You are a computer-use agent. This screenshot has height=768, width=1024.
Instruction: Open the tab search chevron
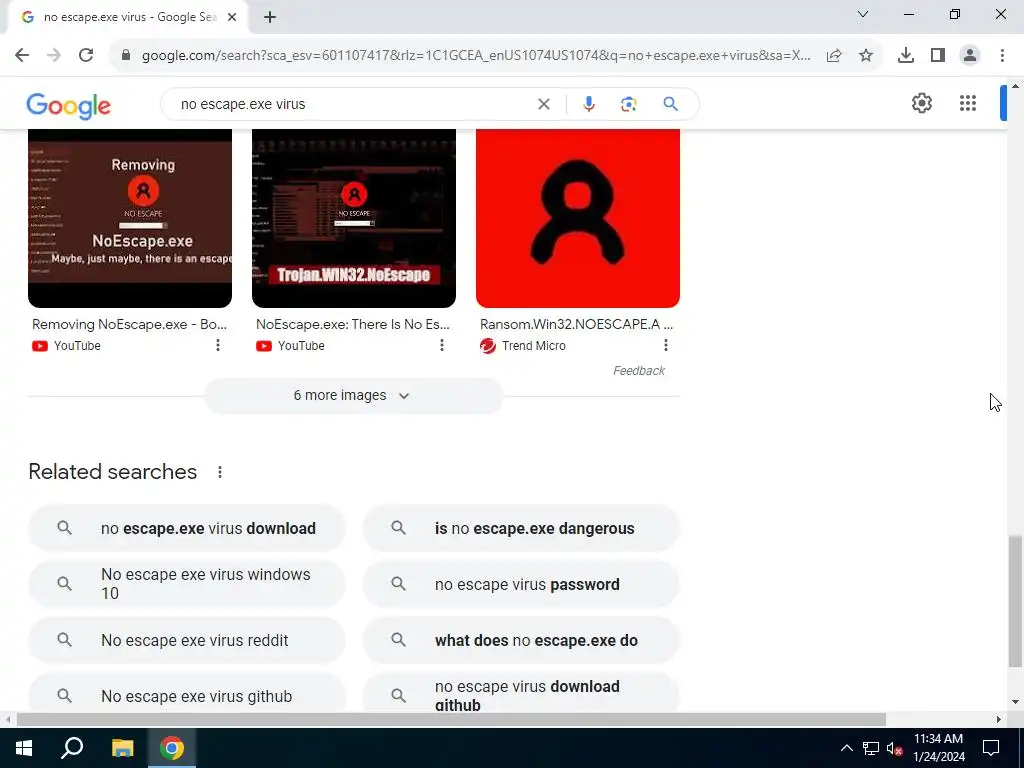tap(863, 14)
